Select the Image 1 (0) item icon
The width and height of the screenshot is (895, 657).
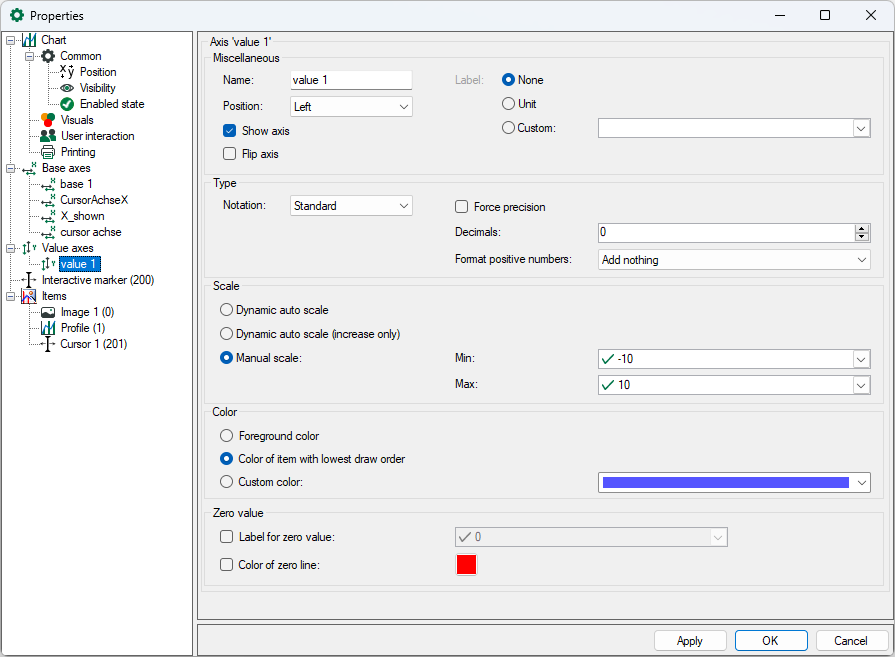(48, 312)
